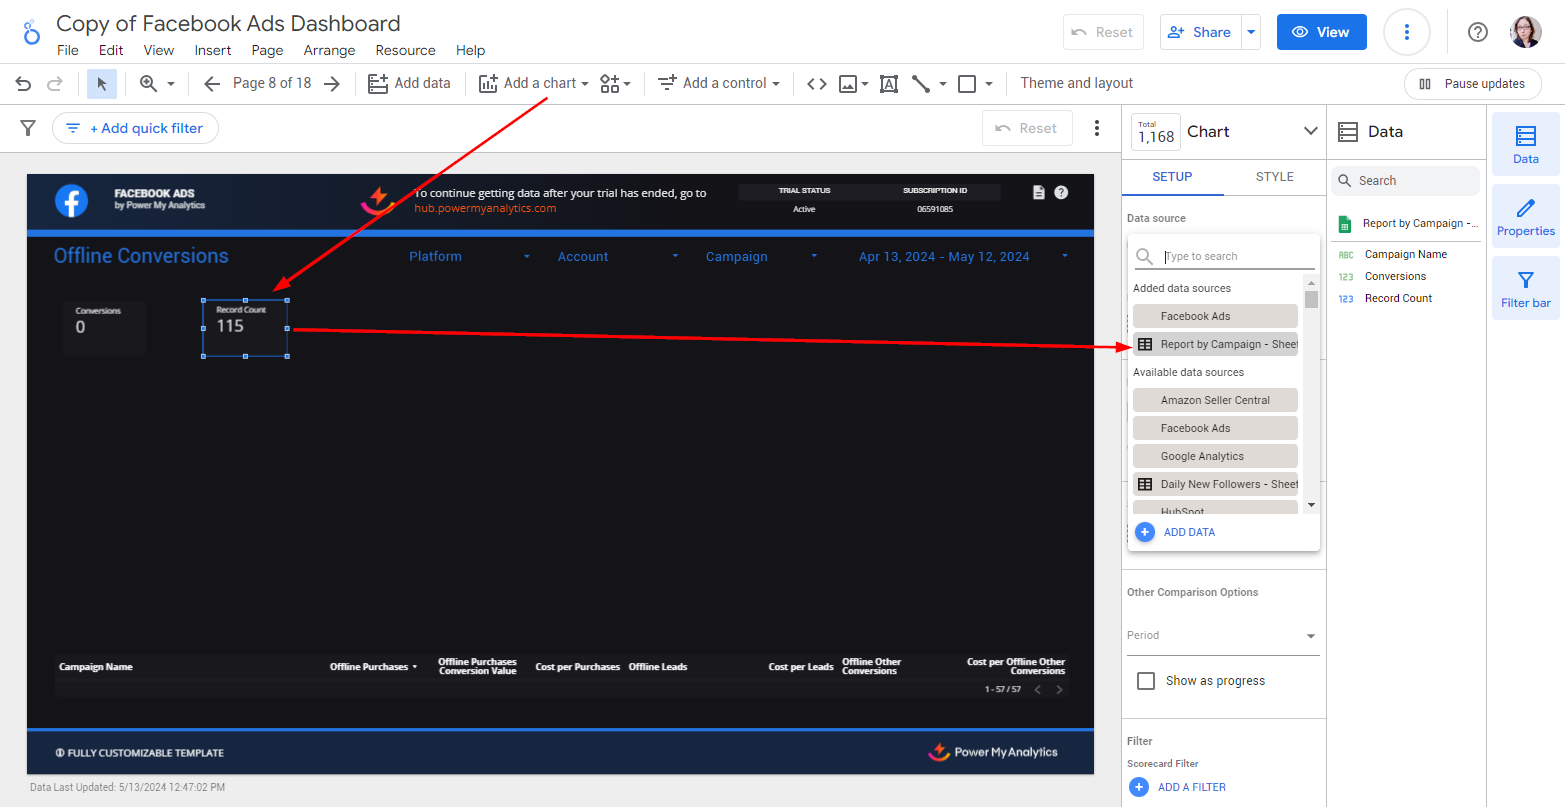
Task: Insert a text box icon
Action: [888, 84]
